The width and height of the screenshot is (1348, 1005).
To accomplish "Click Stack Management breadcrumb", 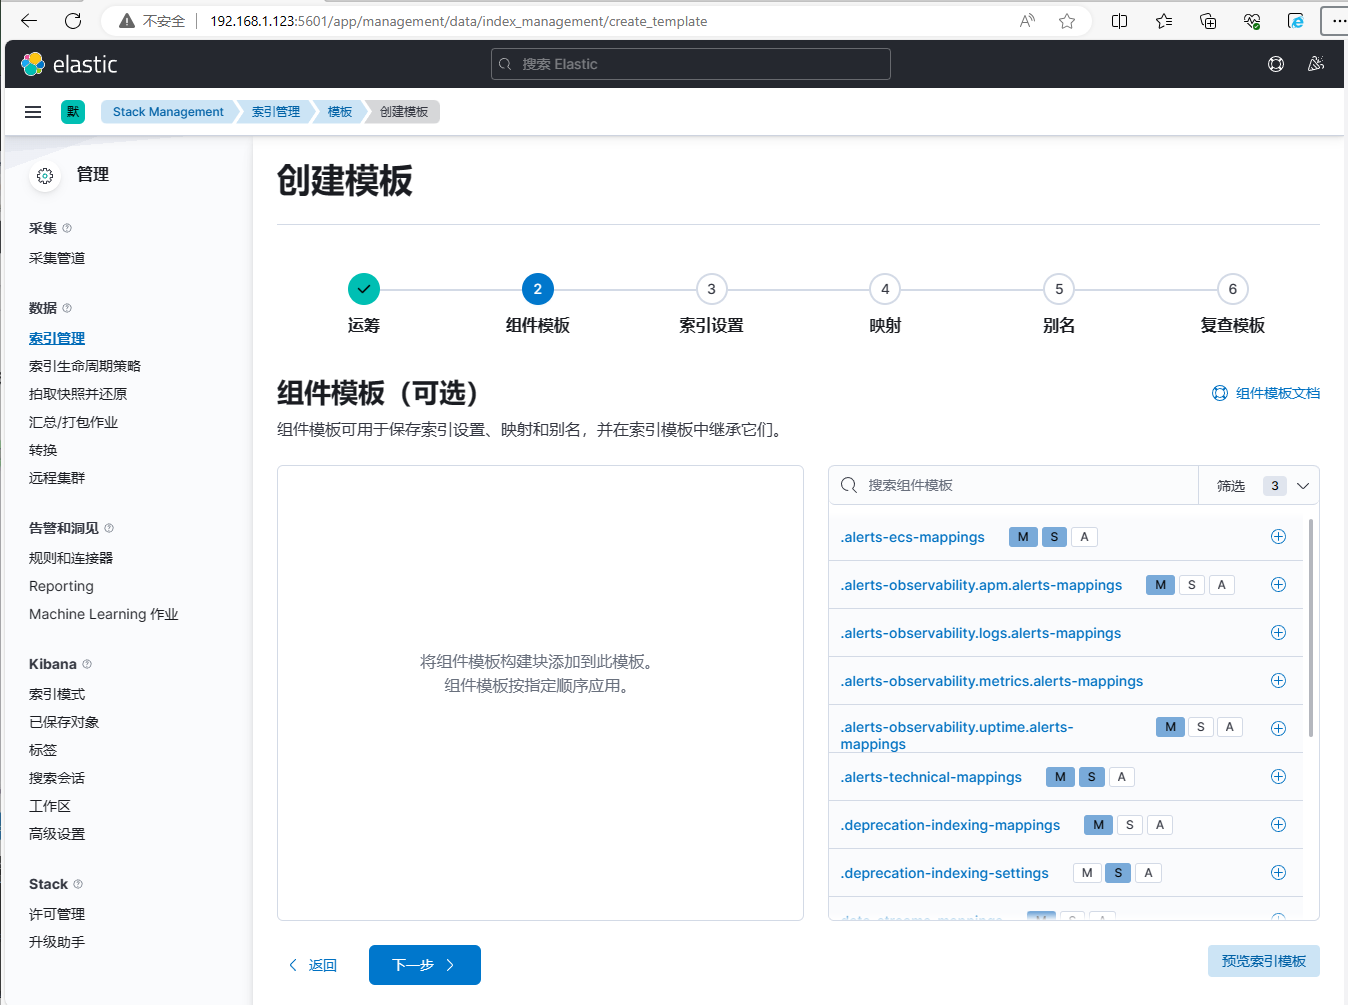I will point(168,112).
